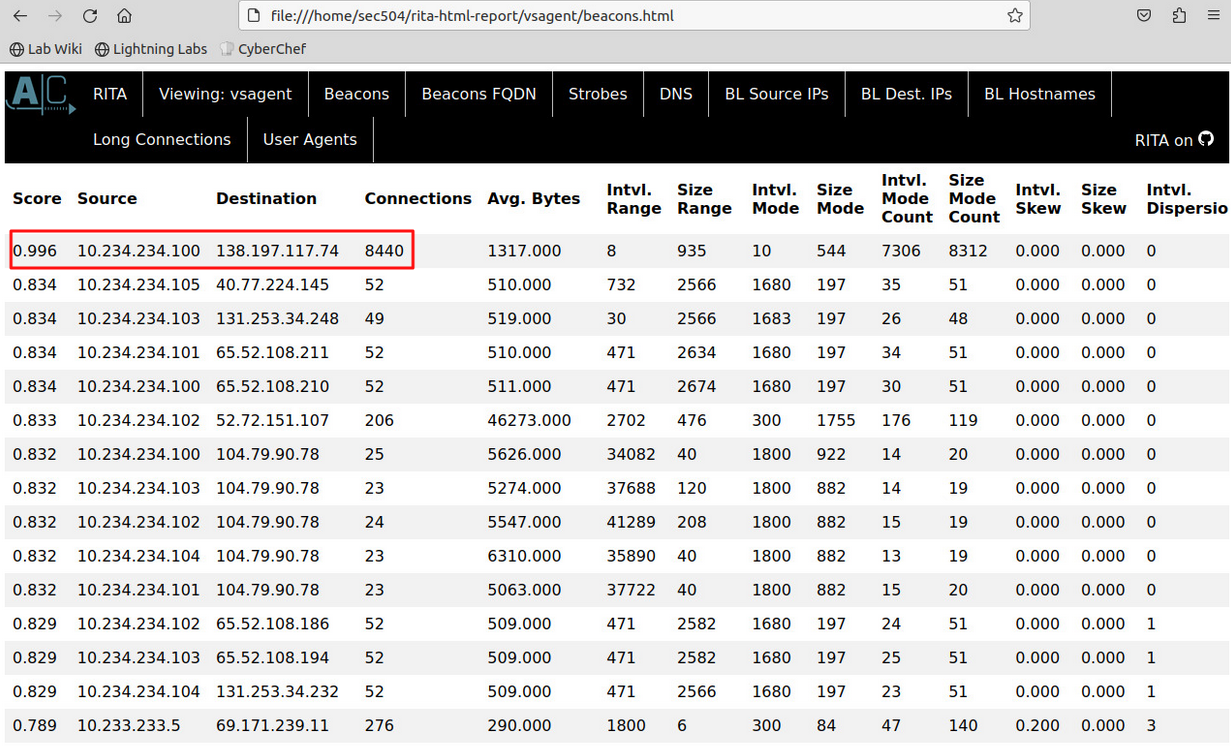Go forward to the next page
This screenshot has width=1231, height=746.
pyautogui.click(x=55, y=16)
